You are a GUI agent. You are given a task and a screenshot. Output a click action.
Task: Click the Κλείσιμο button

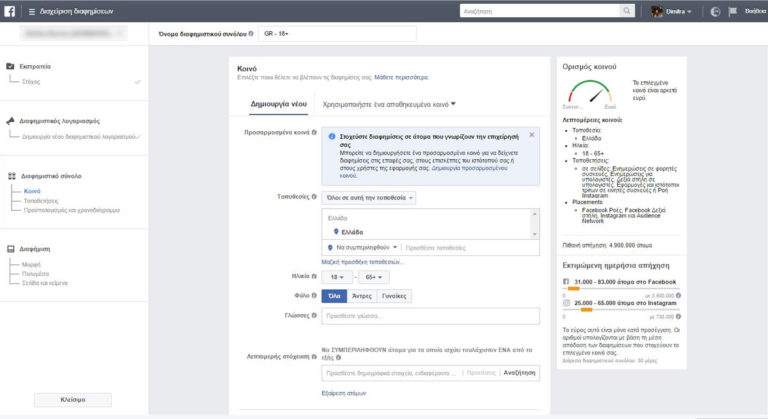coord(72,399)
